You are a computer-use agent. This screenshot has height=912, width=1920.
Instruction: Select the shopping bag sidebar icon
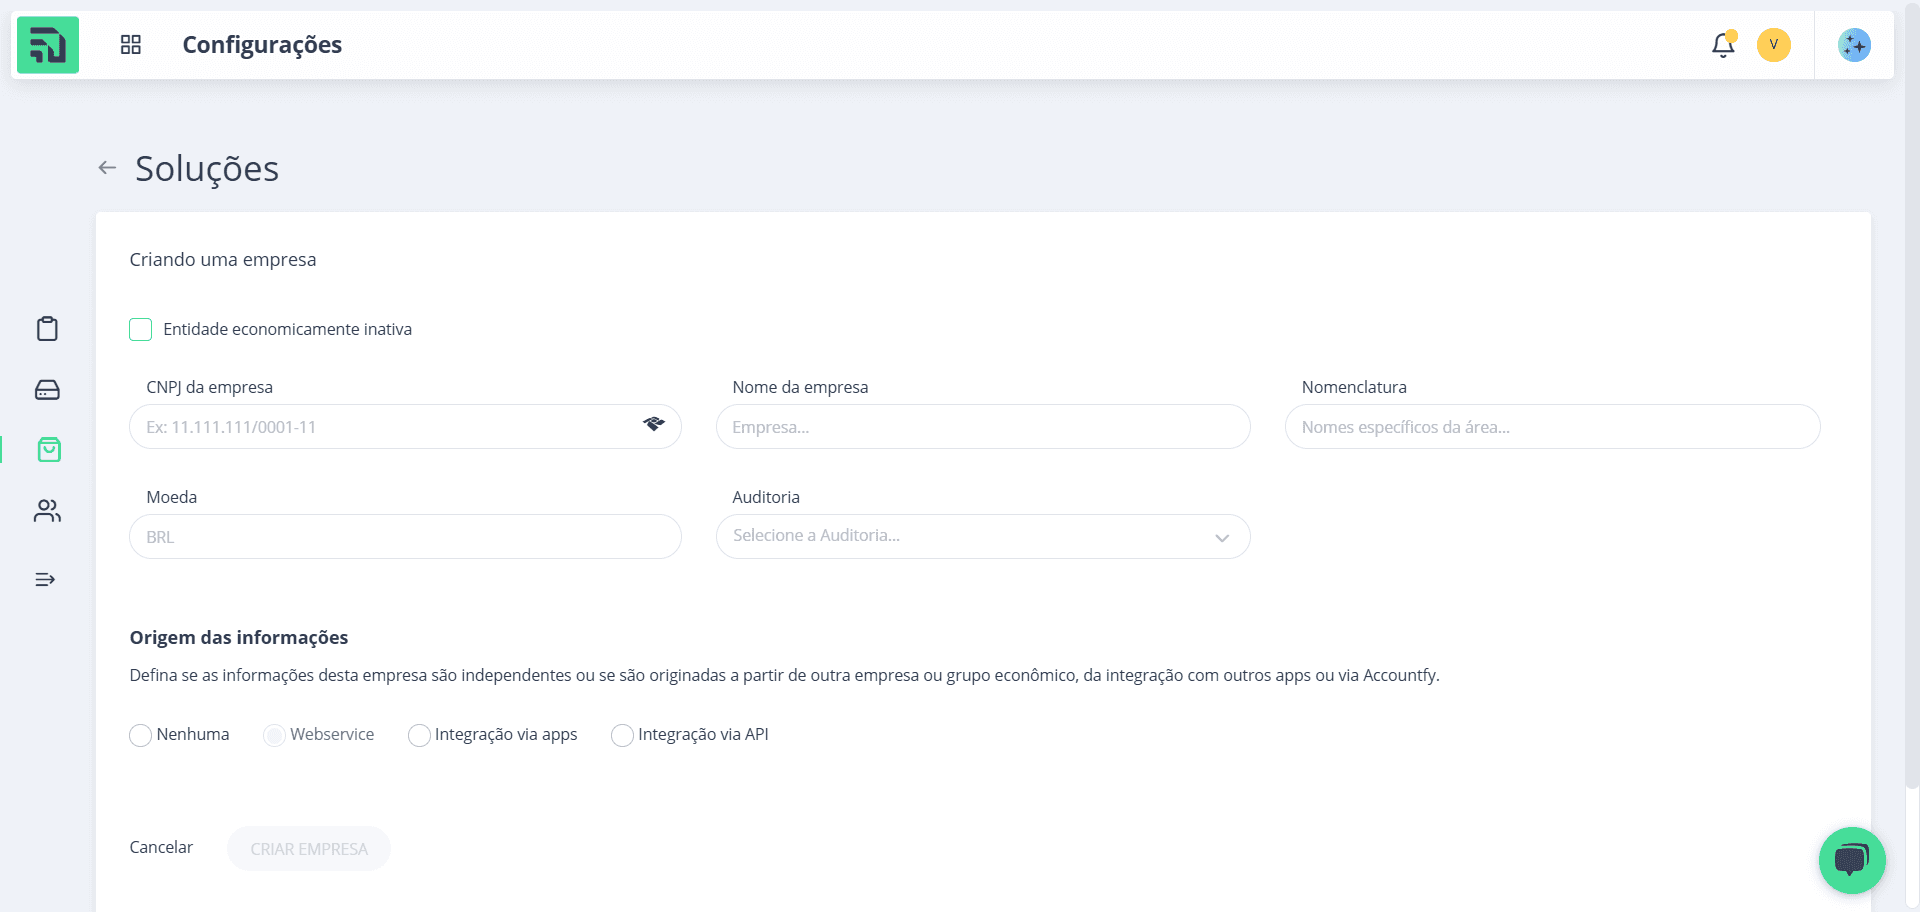(49, 450)
